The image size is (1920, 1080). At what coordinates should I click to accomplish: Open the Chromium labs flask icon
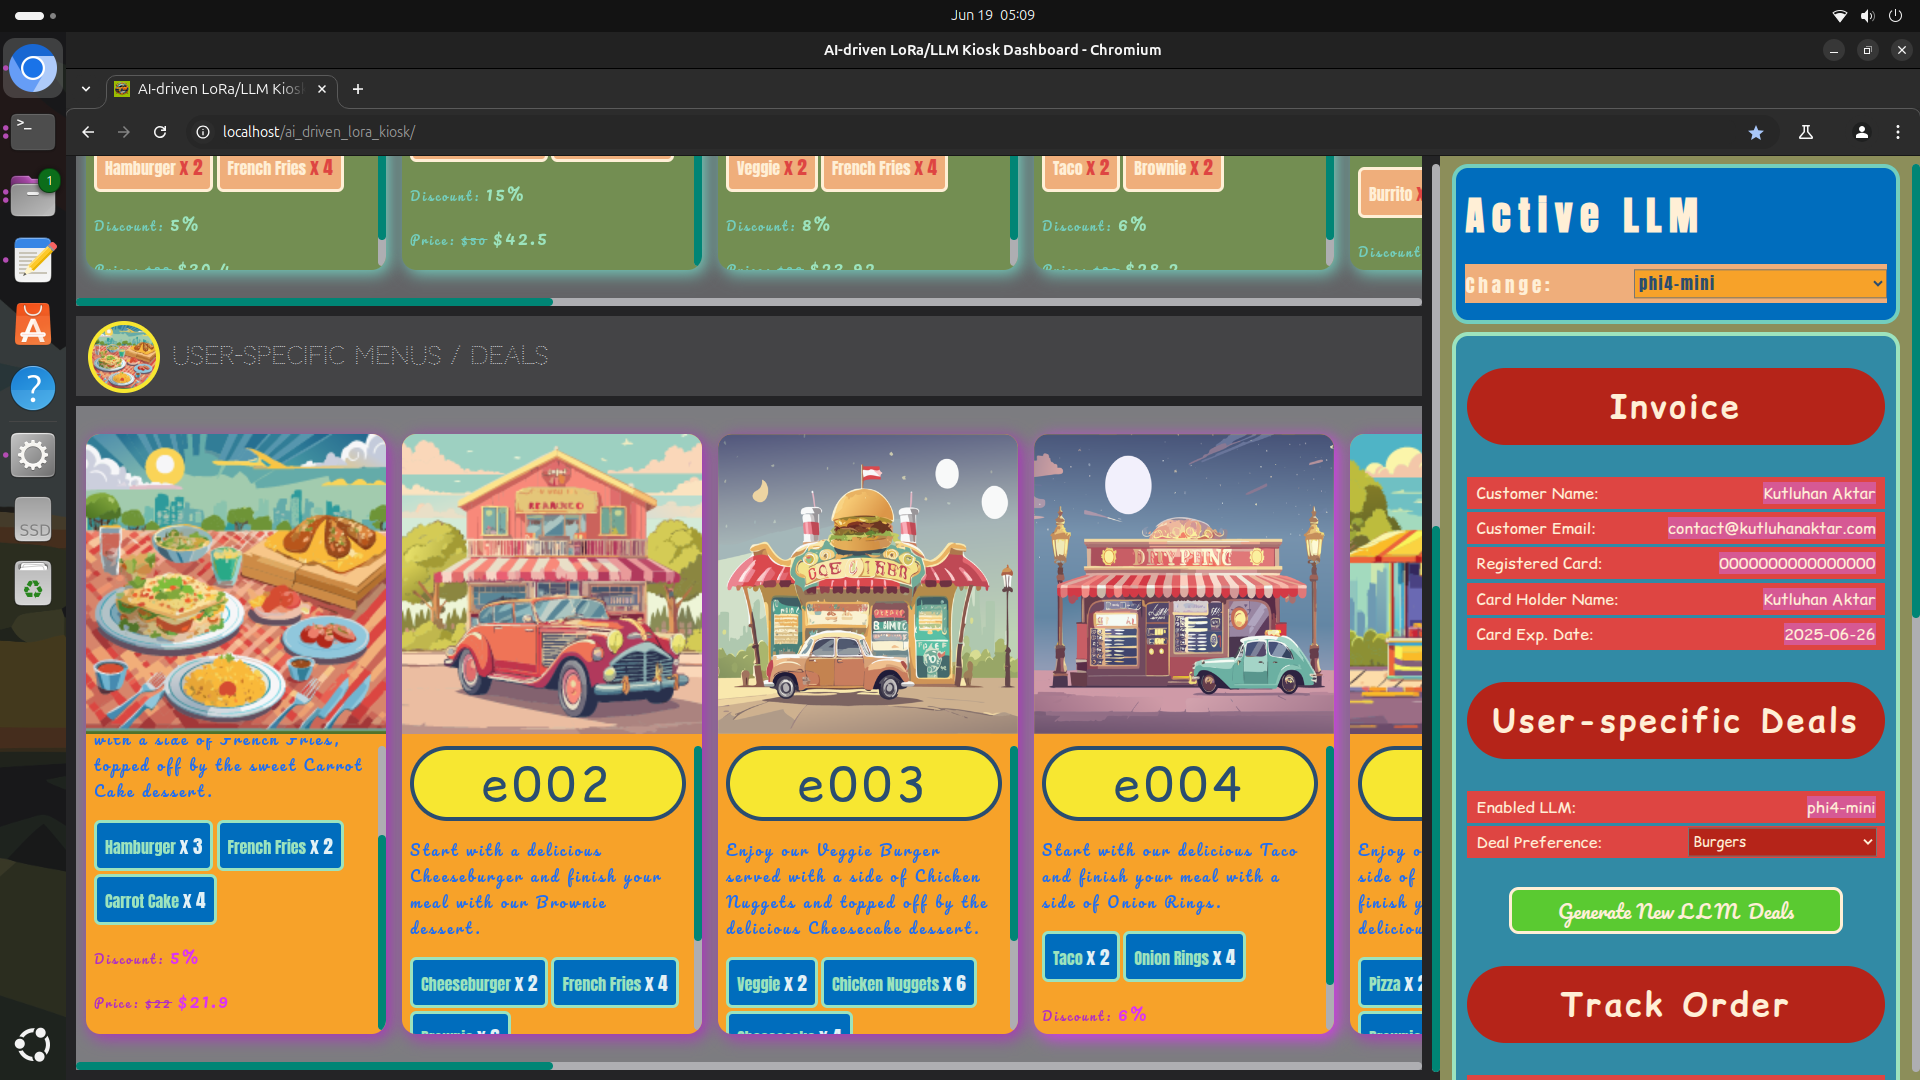1806,132
